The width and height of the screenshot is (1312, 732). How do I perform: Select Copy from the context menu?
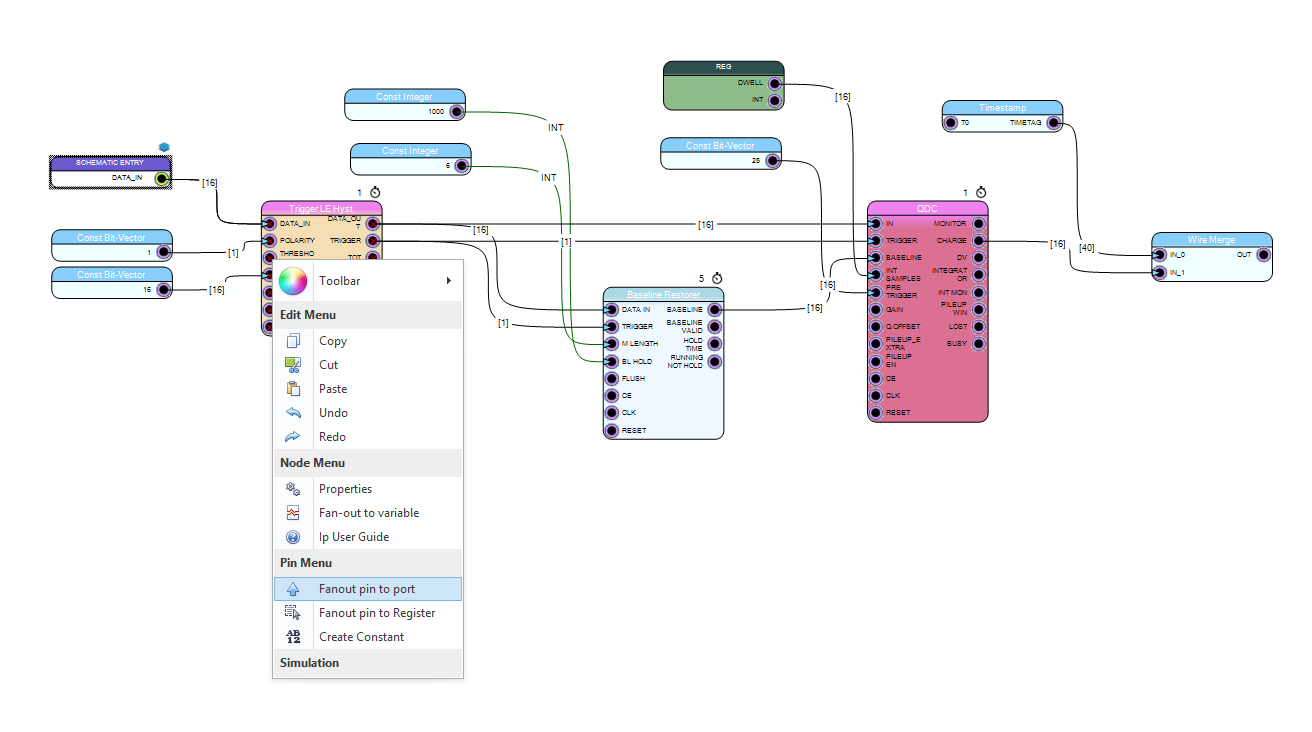368,341
